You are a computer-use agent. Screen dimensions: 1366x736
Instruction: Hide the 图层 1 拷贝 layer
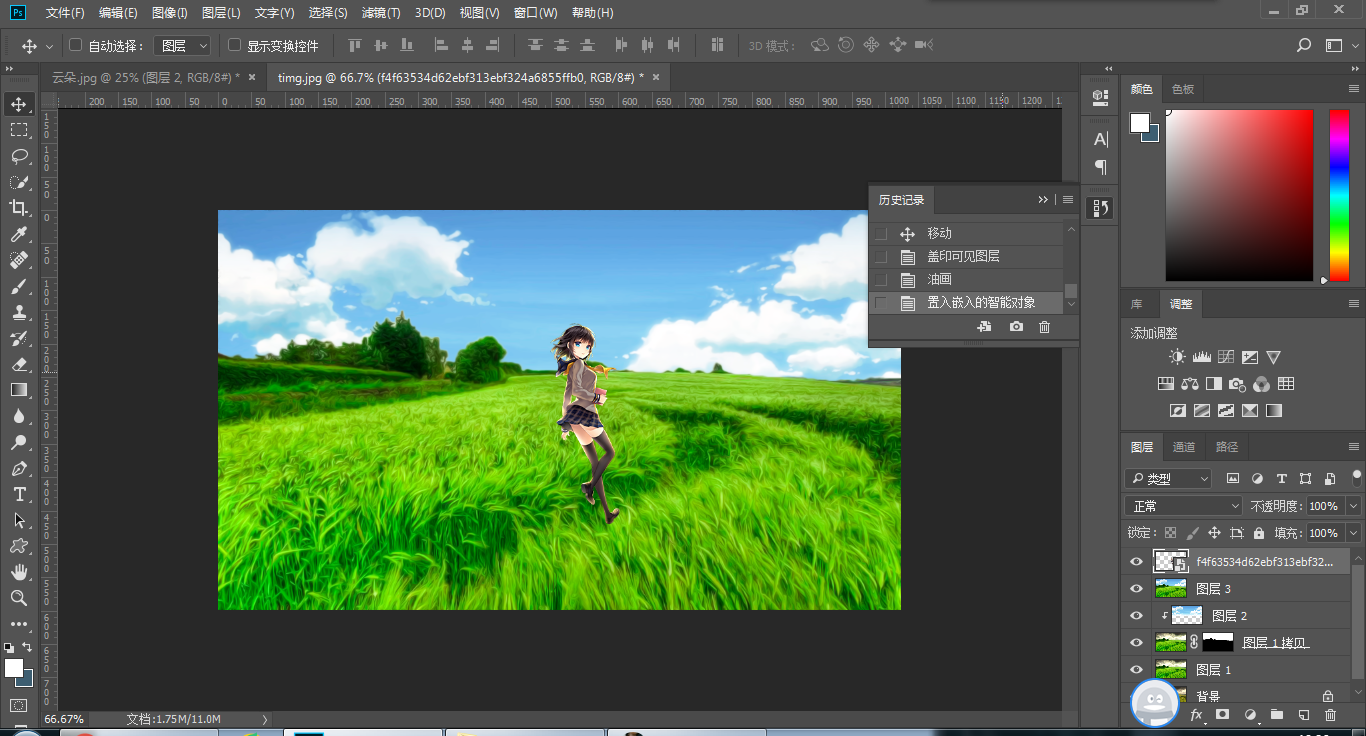pos(1136,643)
